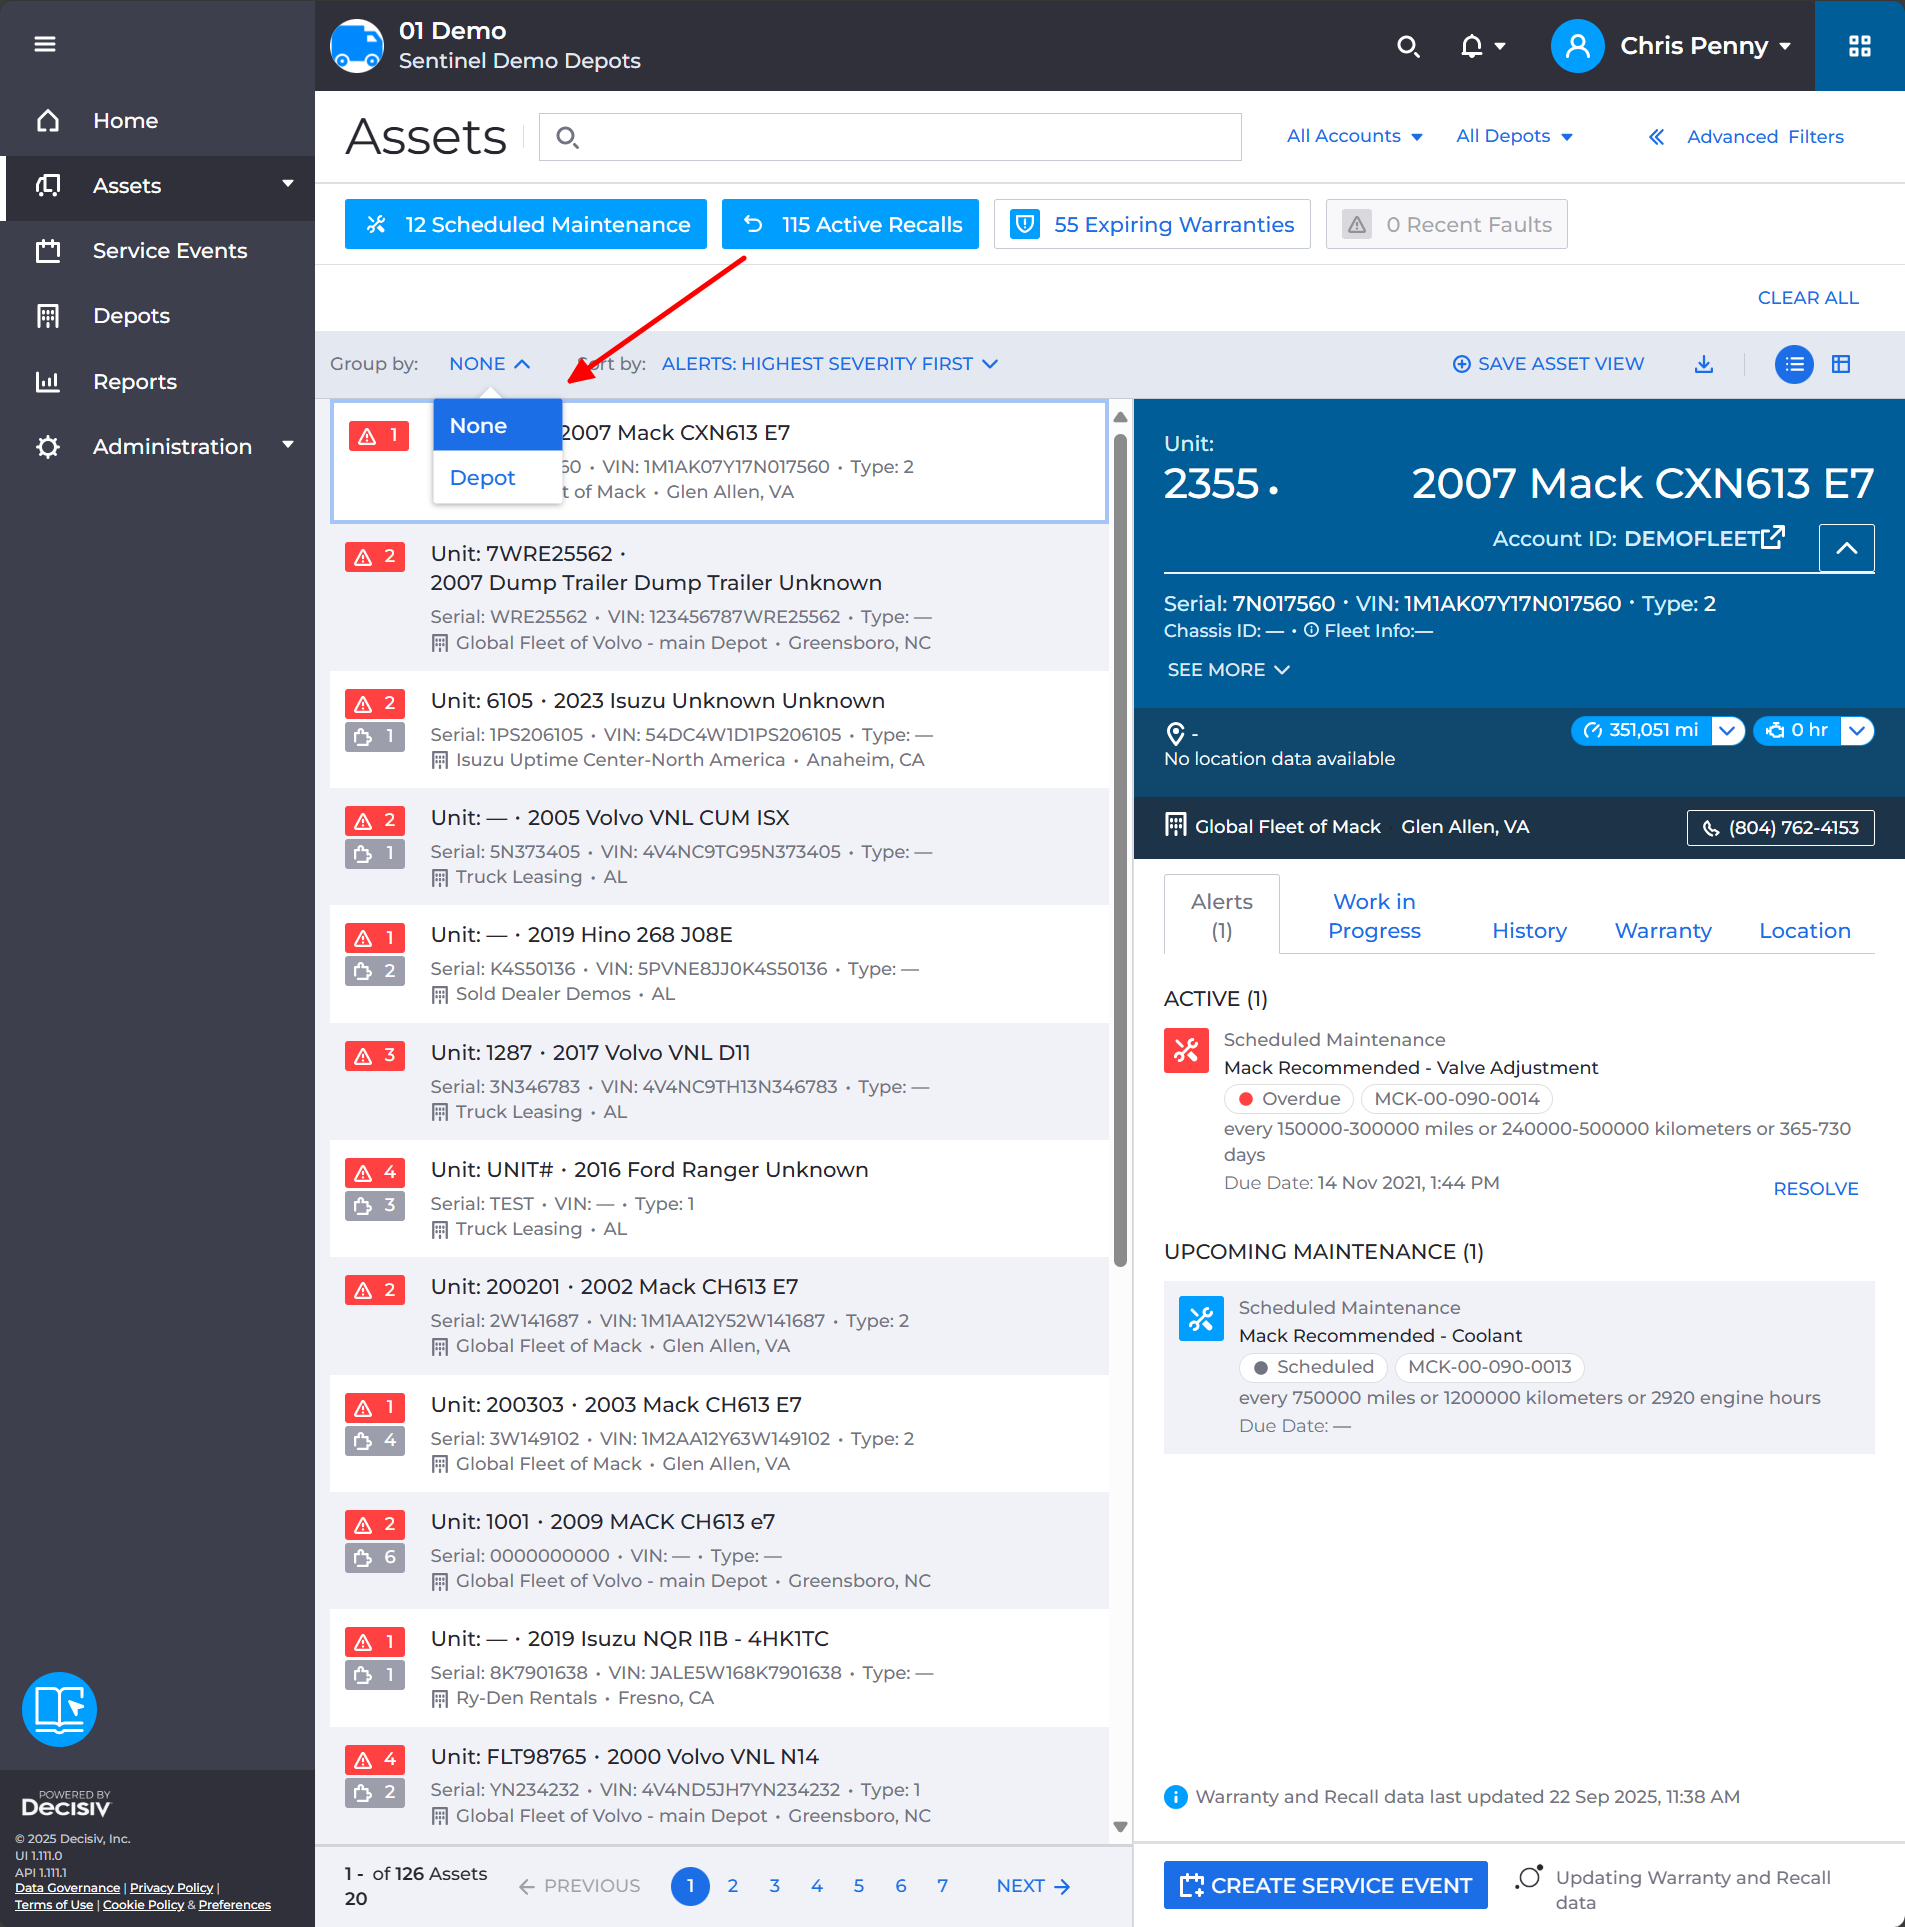This screenshot has width=1905, height=1927.
Task: Click the asset list vertical scrollbar
Action: [x=1121, y=850]
